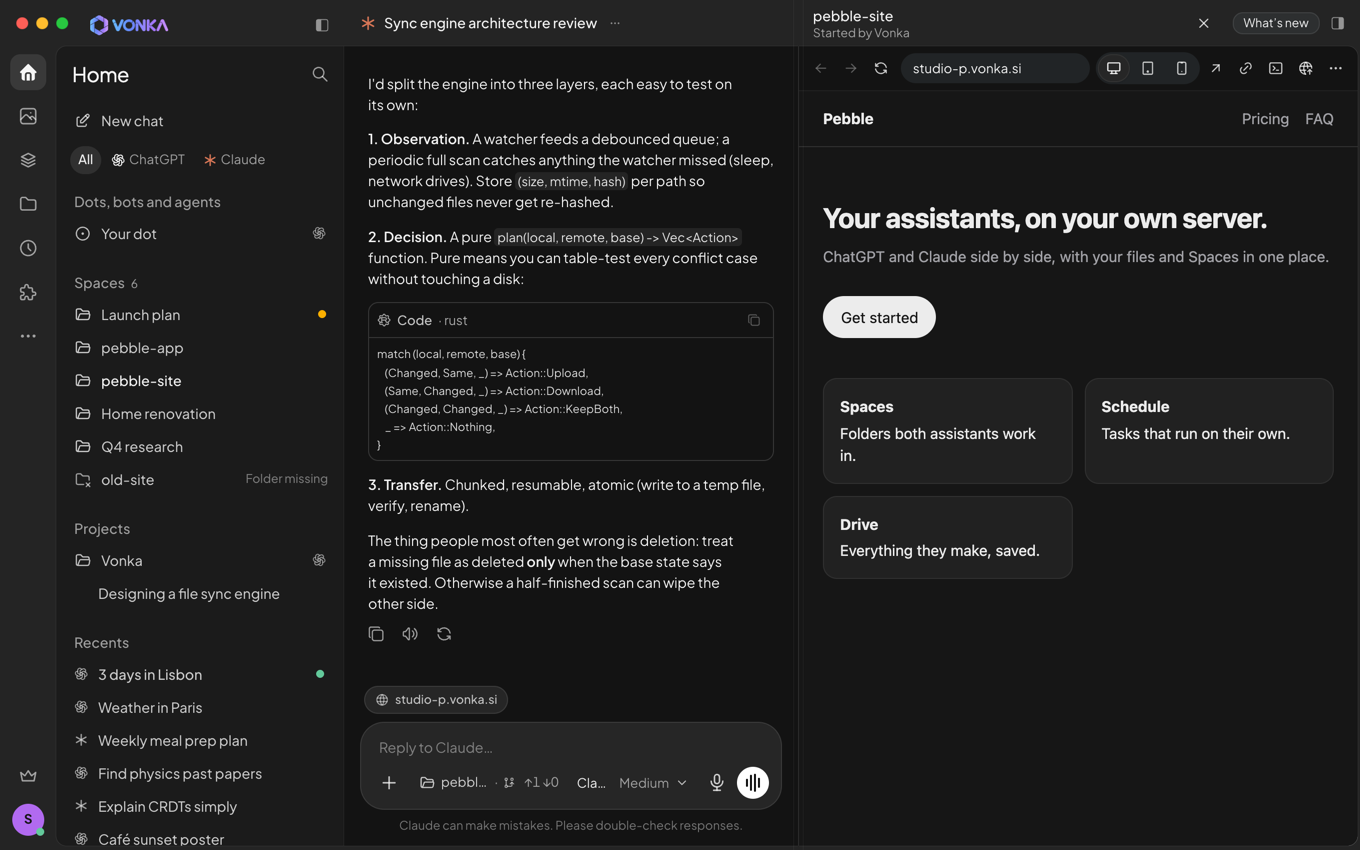
Task: Open the Home icon in the left rail
Action: [28, 73]
